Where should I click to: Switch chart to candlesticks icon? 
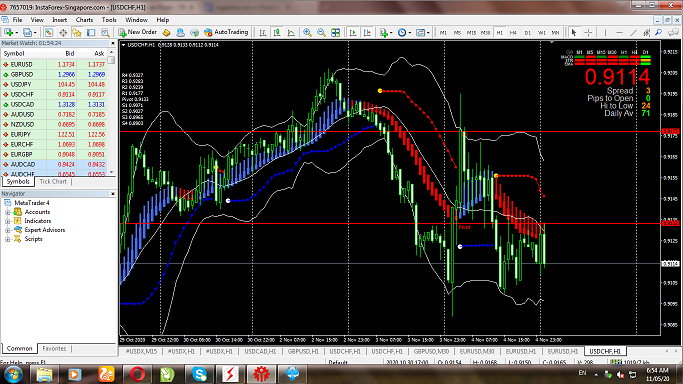point(277,32)
